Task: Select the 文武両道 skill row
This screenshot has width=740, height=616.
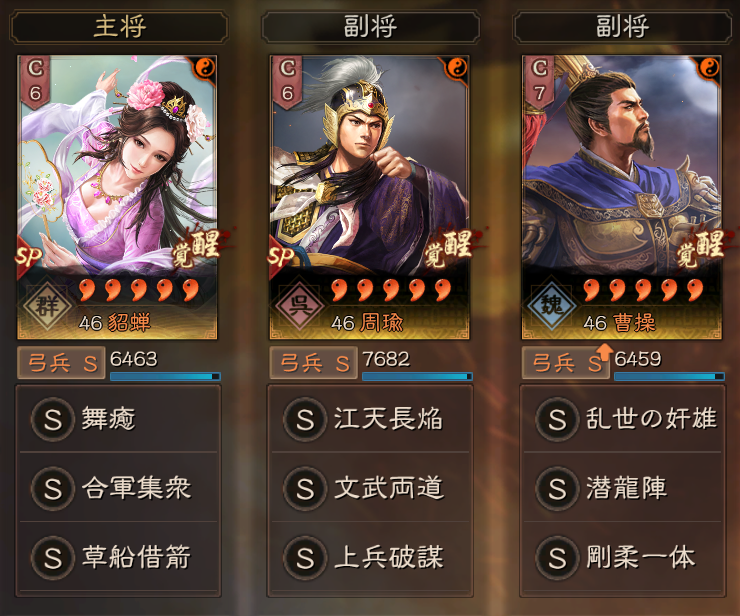Action: coord(370,488)
